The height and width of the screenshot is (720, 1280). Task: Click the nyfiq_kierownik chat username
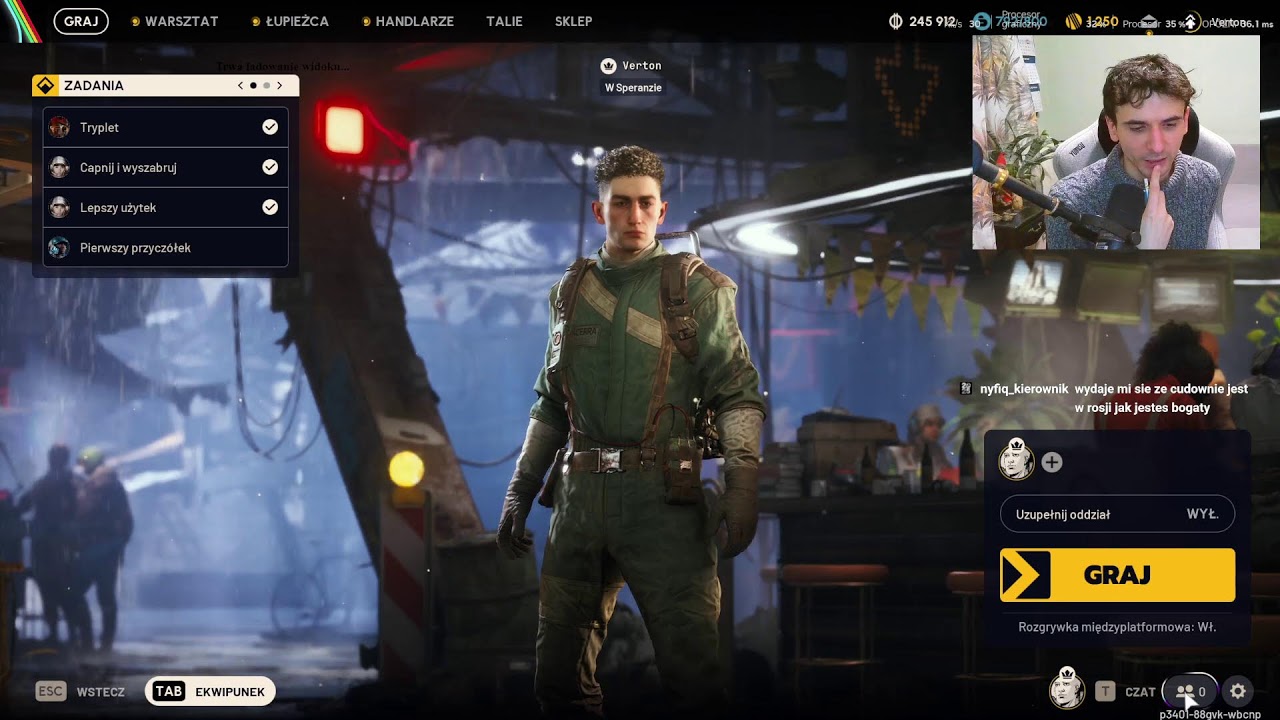click(1024, 389)
